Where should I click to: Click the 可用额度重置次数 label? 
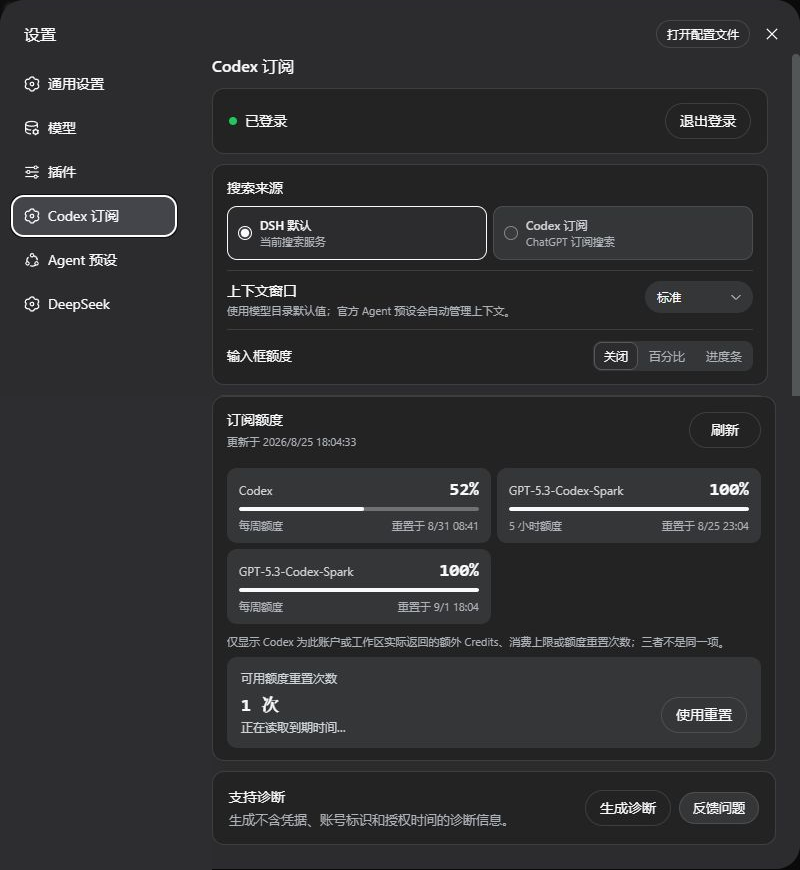(x=289, y=679)
